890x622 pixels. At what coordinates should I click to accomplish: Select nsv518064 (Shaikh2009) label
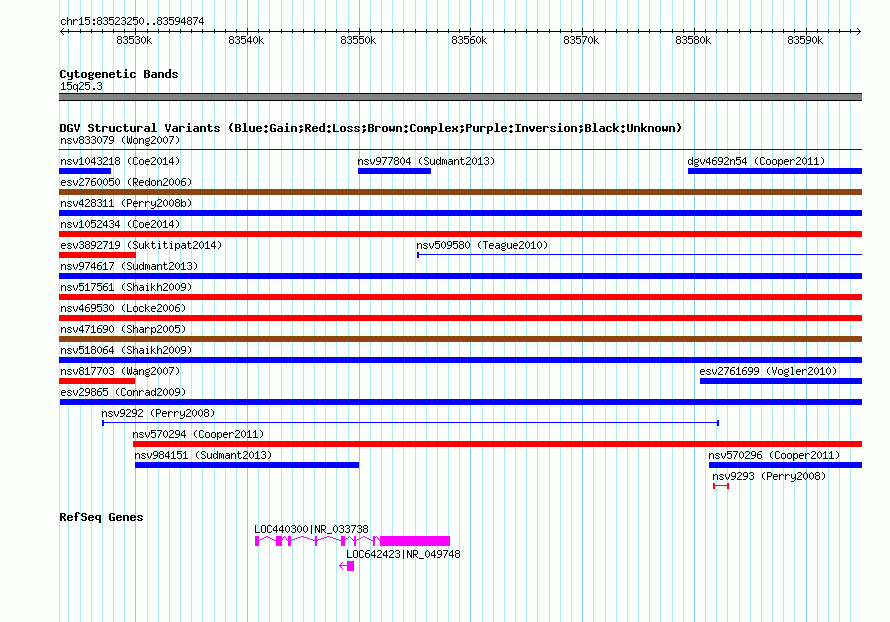(x=126, y=350)
